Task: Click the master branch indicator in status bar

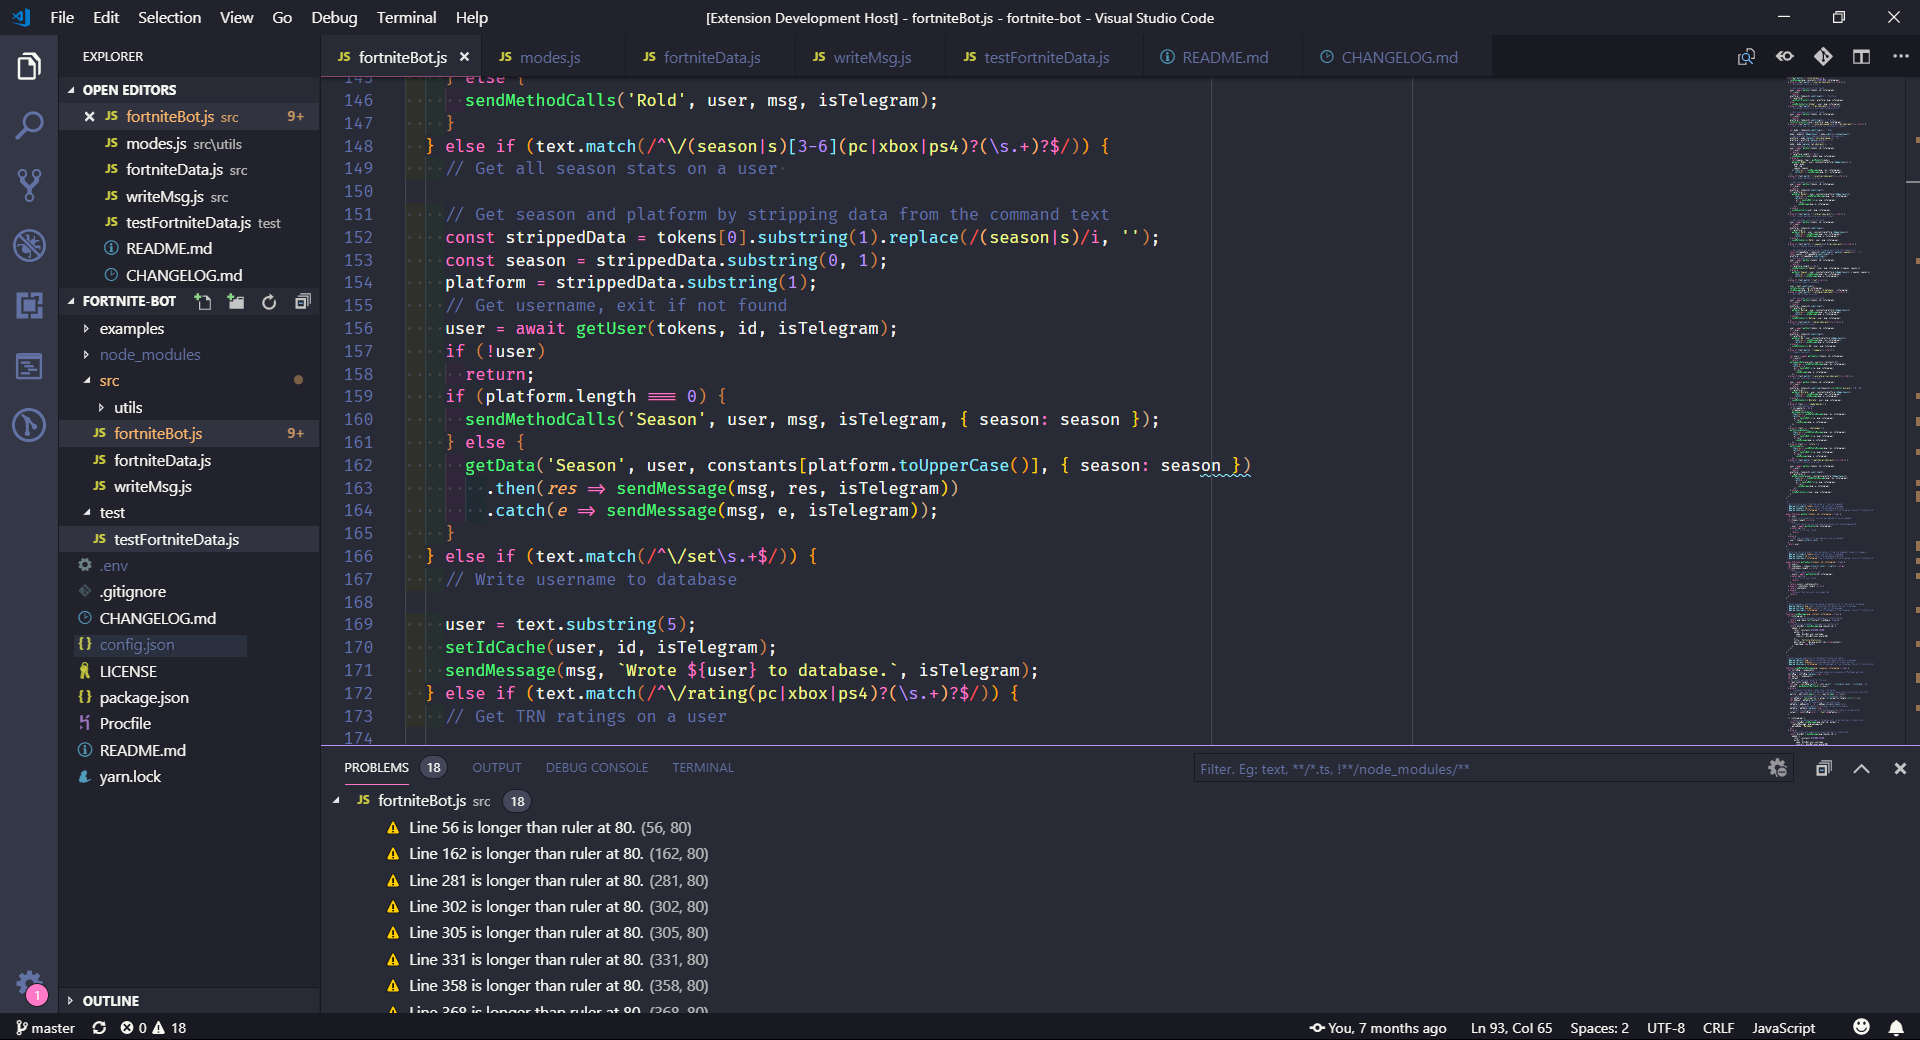Action: [x=45, y=1028]
